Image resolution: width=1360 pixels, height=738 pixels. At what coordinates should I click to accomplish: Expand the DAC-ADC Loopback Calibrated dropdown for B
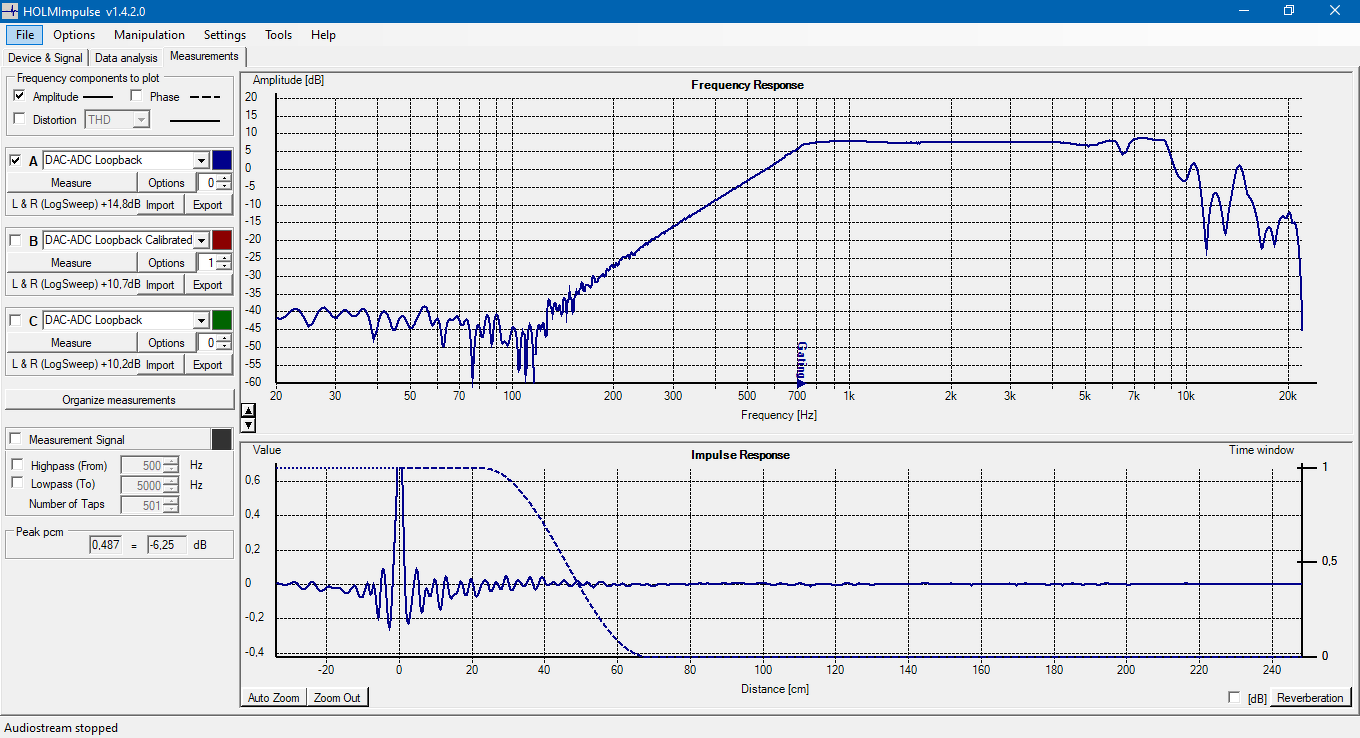(x=201, y=240)
